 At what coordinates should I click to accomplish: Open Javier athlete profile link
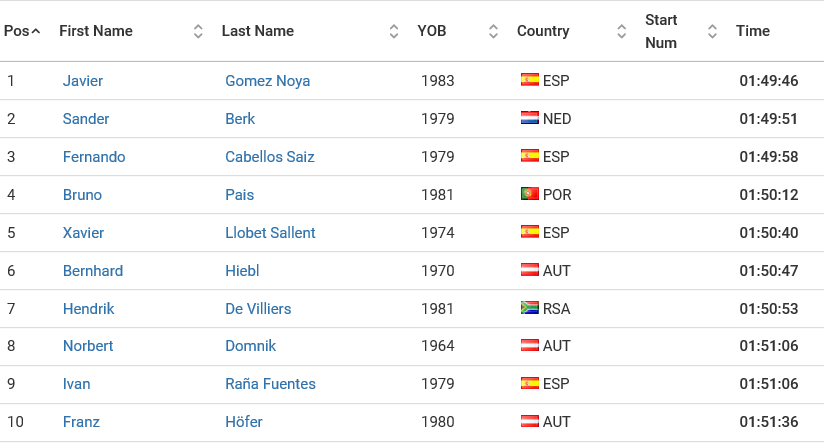pyautogui.click(x=83, y=81)
